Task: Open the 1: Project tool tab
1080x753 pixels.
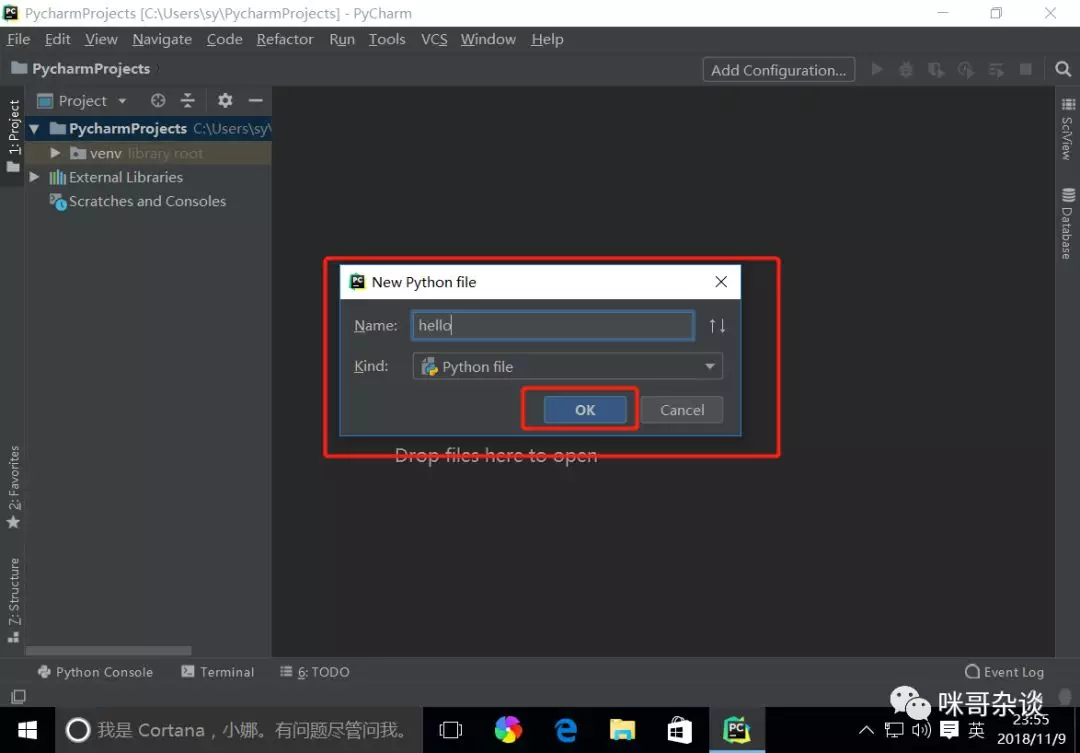Action: click(13, 136)
